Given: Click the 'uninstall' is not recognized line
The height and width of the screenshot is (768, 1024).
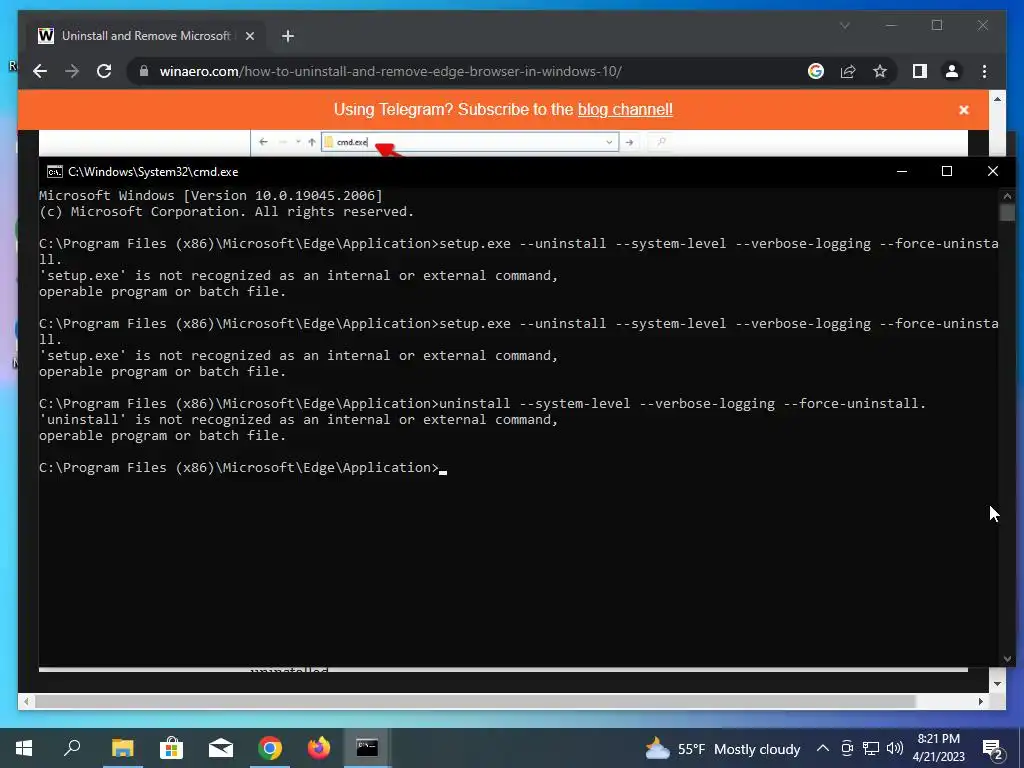Looking at the screenshot, I should click(x=298, y=419).
